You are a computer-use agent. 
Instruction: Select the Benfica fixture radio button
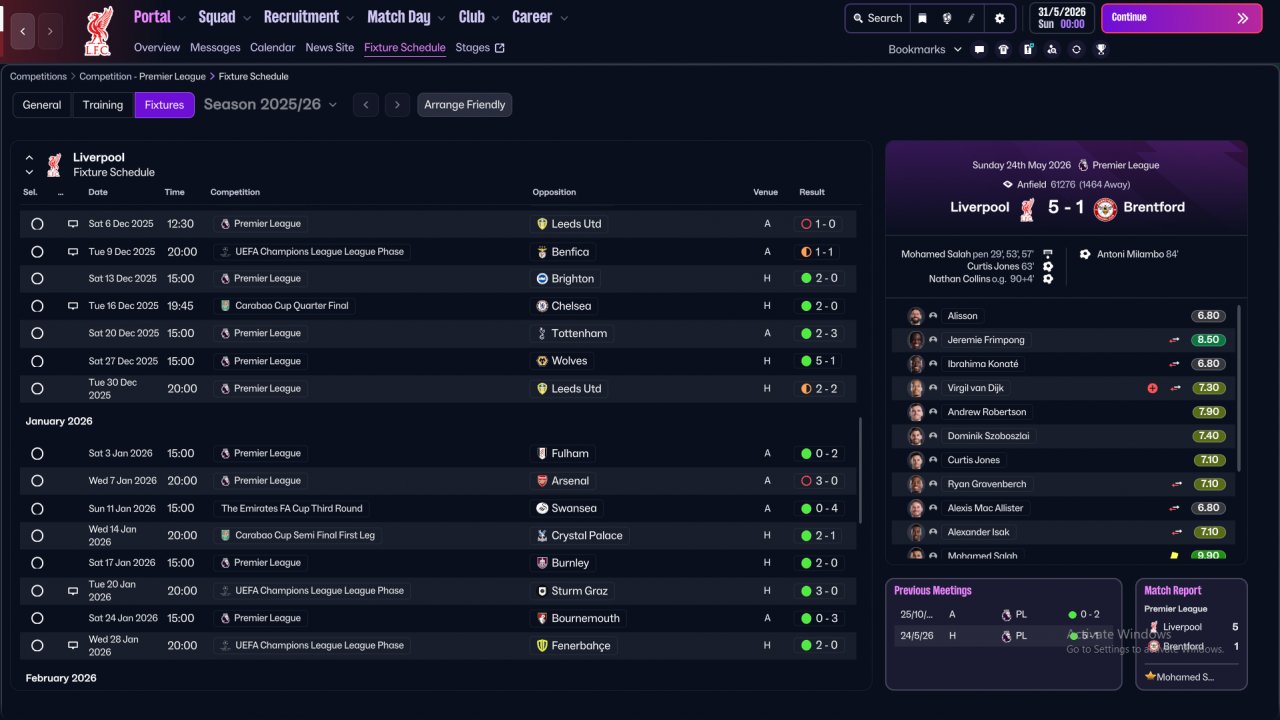coord(37,252)
